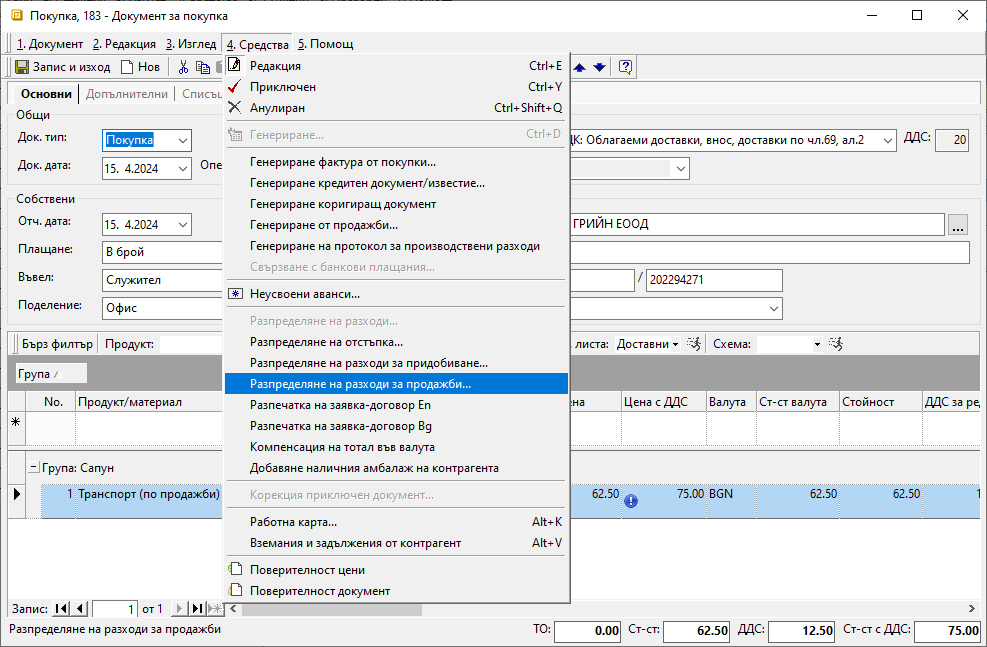Viewport: 987px width, 647px height.
Task: Click the Cut scissors icon in toolbar
Action: tap(183, 67)
